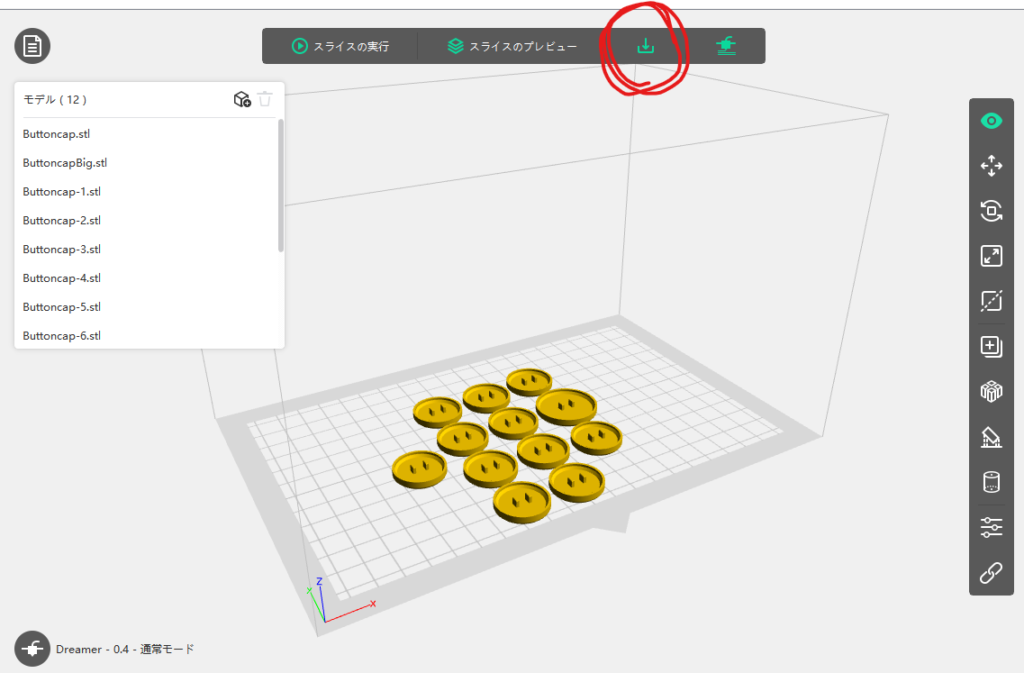1024x673 pixels.
Task: Click the supports tool icon
Action: [x=991, y=437]
